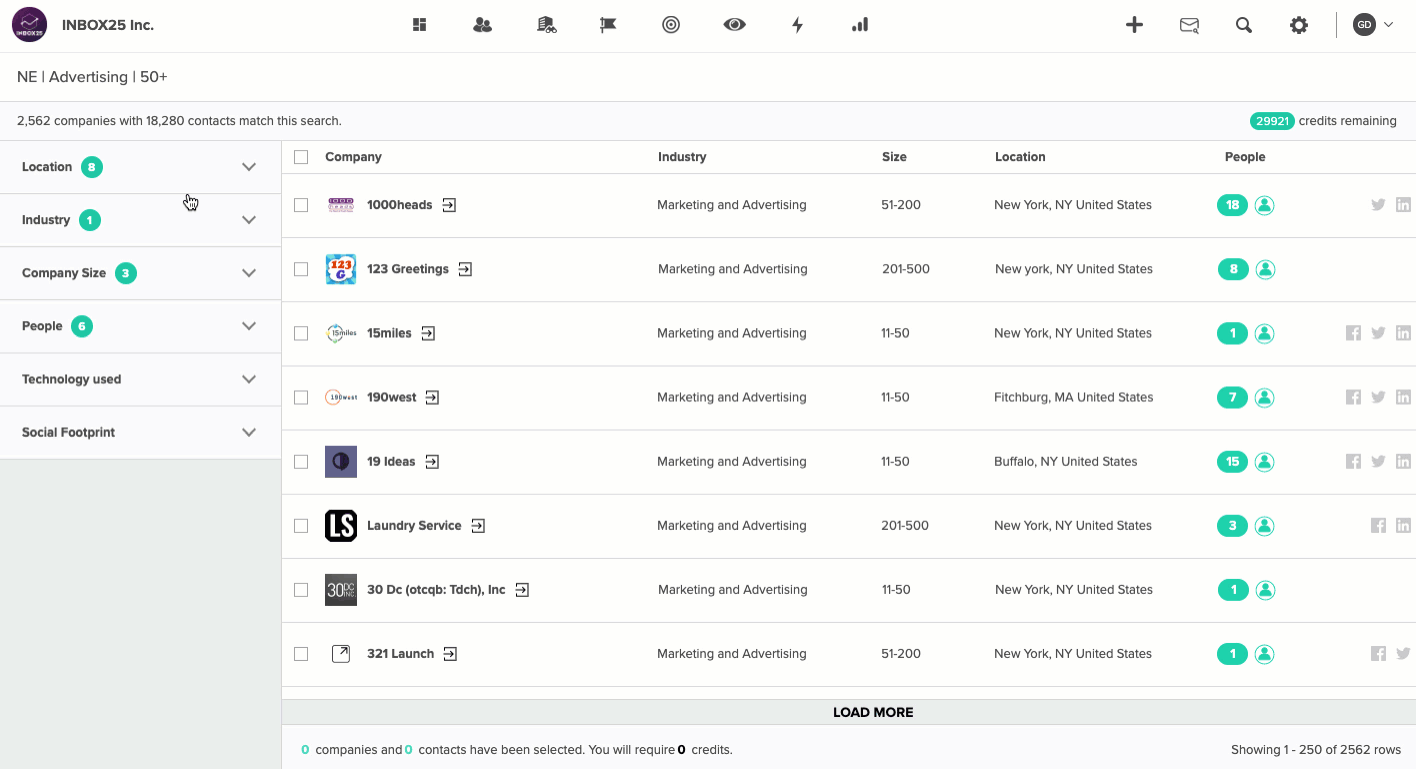Open the companies building icon
Viewport: 1416px width, 769px height.
[x=546, y=25]
